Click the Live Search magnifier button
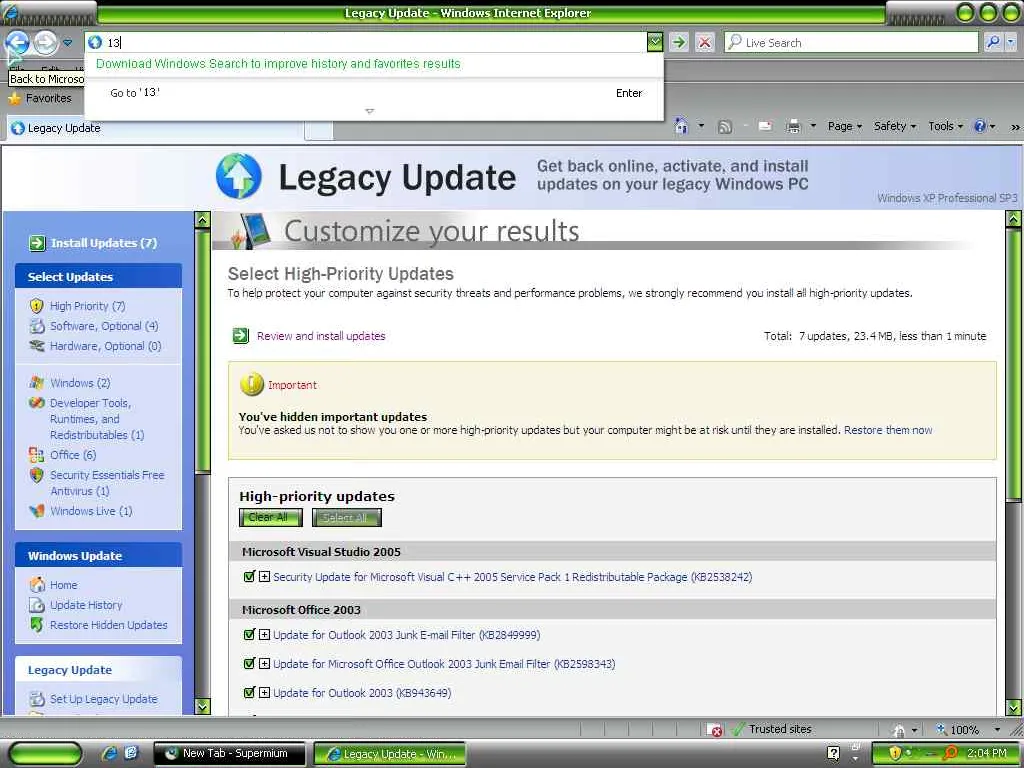Screen dimensions: 1024x768 click(993, 42)
